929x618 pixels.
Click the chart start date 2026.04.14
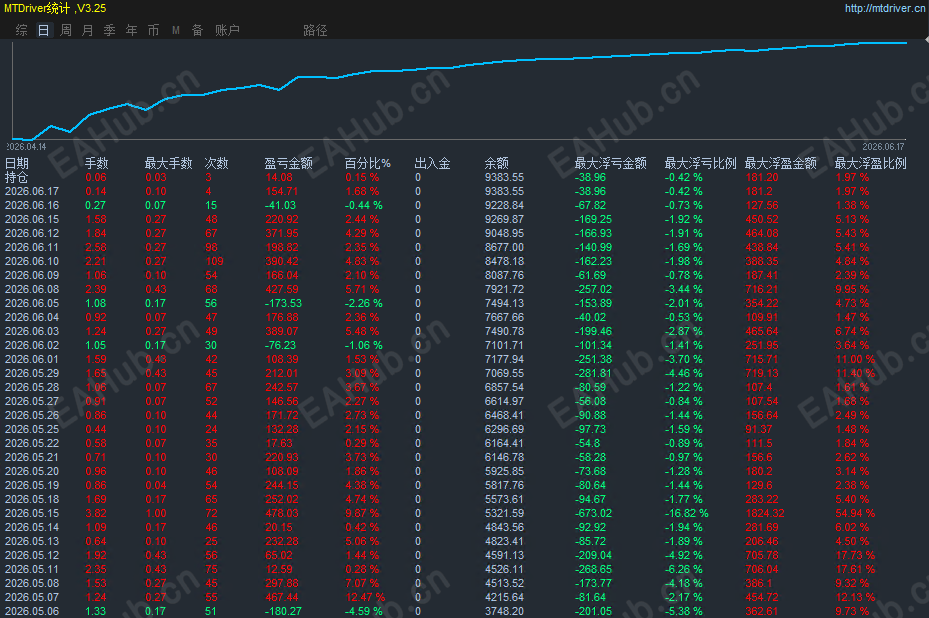pos(26,146)
